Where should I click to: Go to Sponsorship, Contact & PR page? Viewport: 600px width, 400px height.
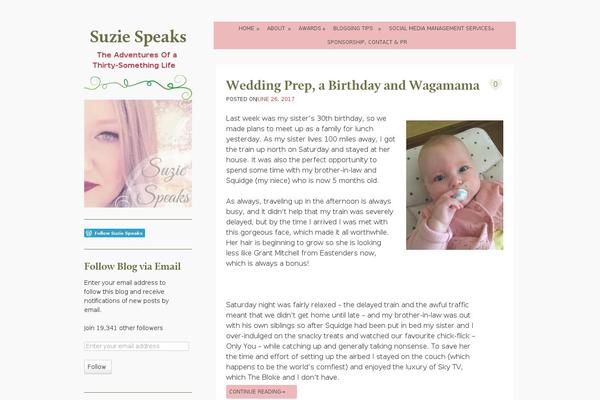367,42
